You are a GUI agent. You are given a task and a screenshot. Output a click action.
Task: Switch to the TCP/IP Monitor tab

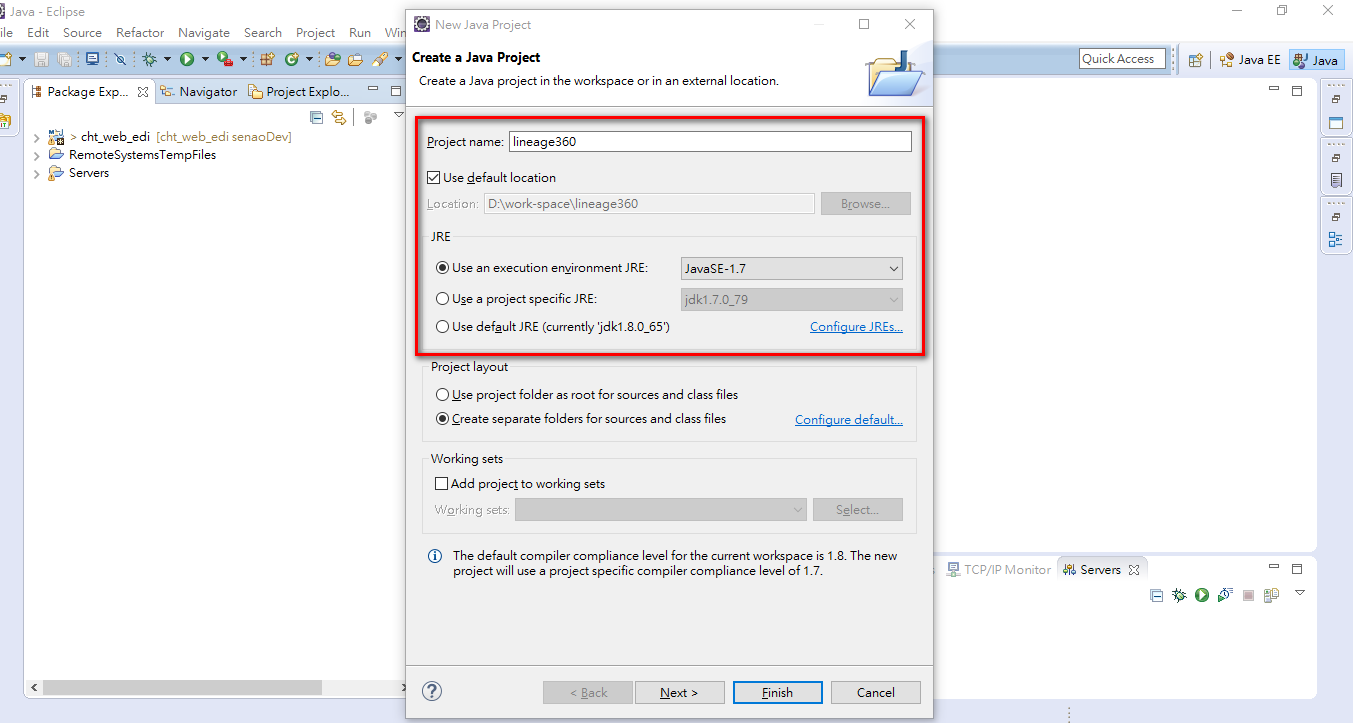point(999,569)
